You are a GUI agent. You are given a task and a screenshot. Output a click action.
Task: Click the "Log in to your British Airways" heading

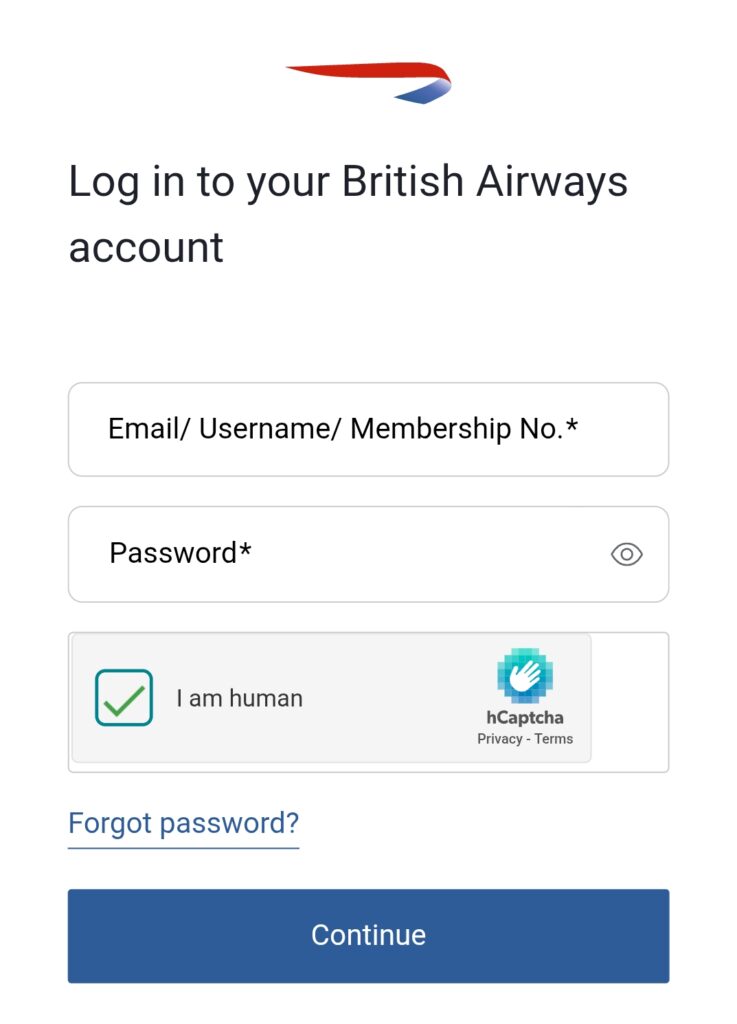(348, 182)
